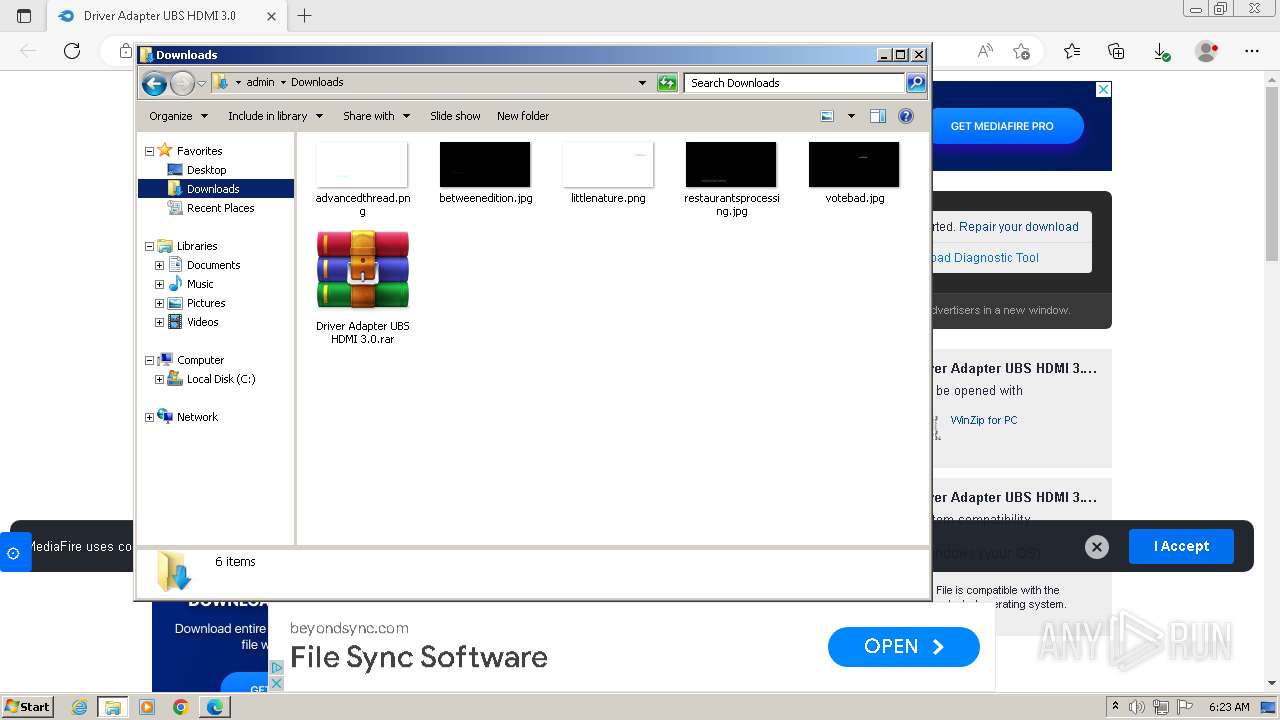Select Recent Places under Favorites
The width and height of the screenshot is (1280, 720).
[x=220, y=208]
